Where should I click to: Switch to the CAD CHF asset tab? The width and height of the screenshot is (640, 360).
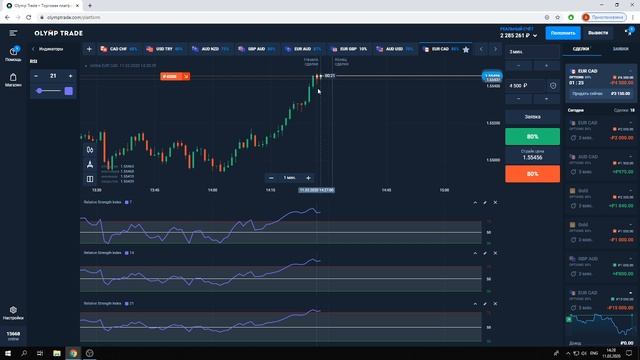119,49
